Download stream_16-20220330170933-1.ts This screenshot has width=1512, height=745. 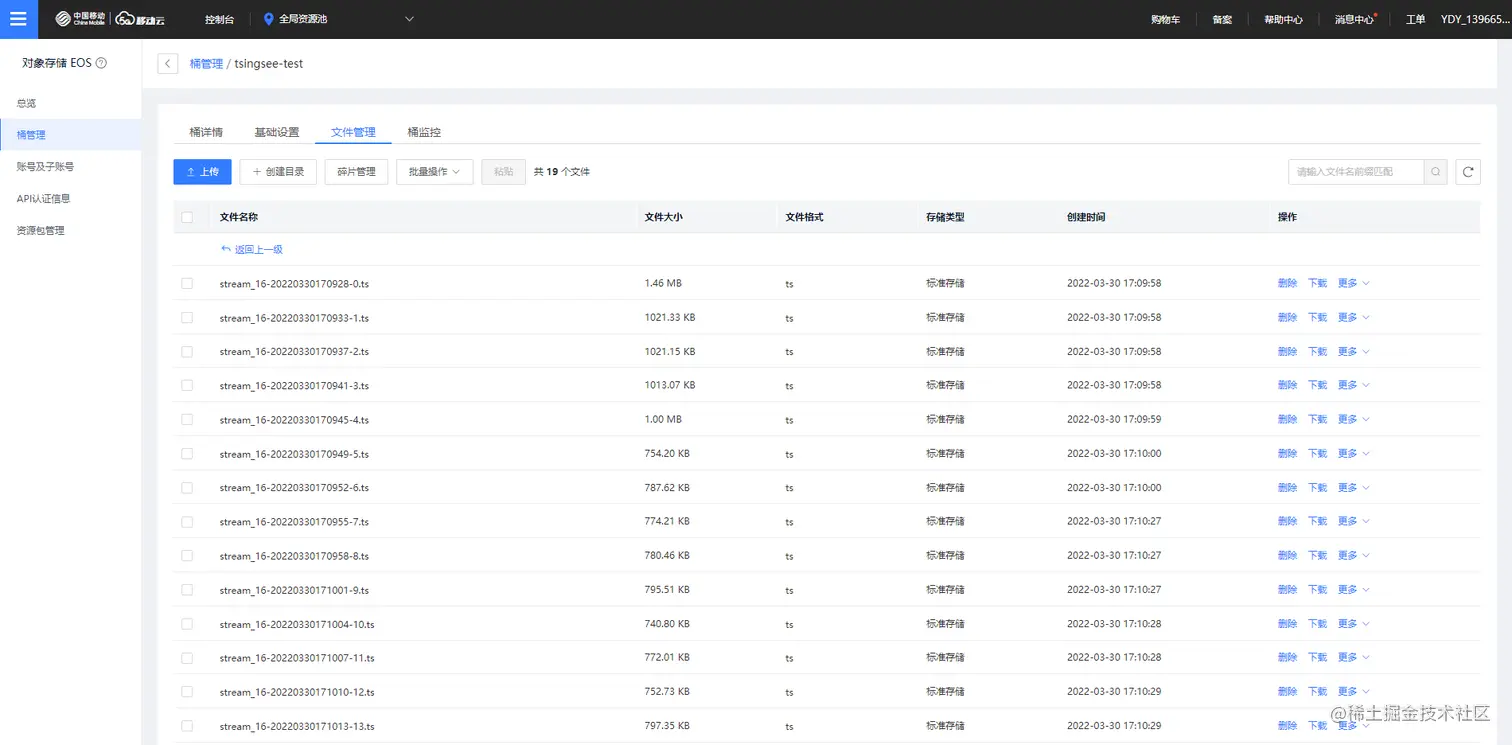pos(1318,317)
